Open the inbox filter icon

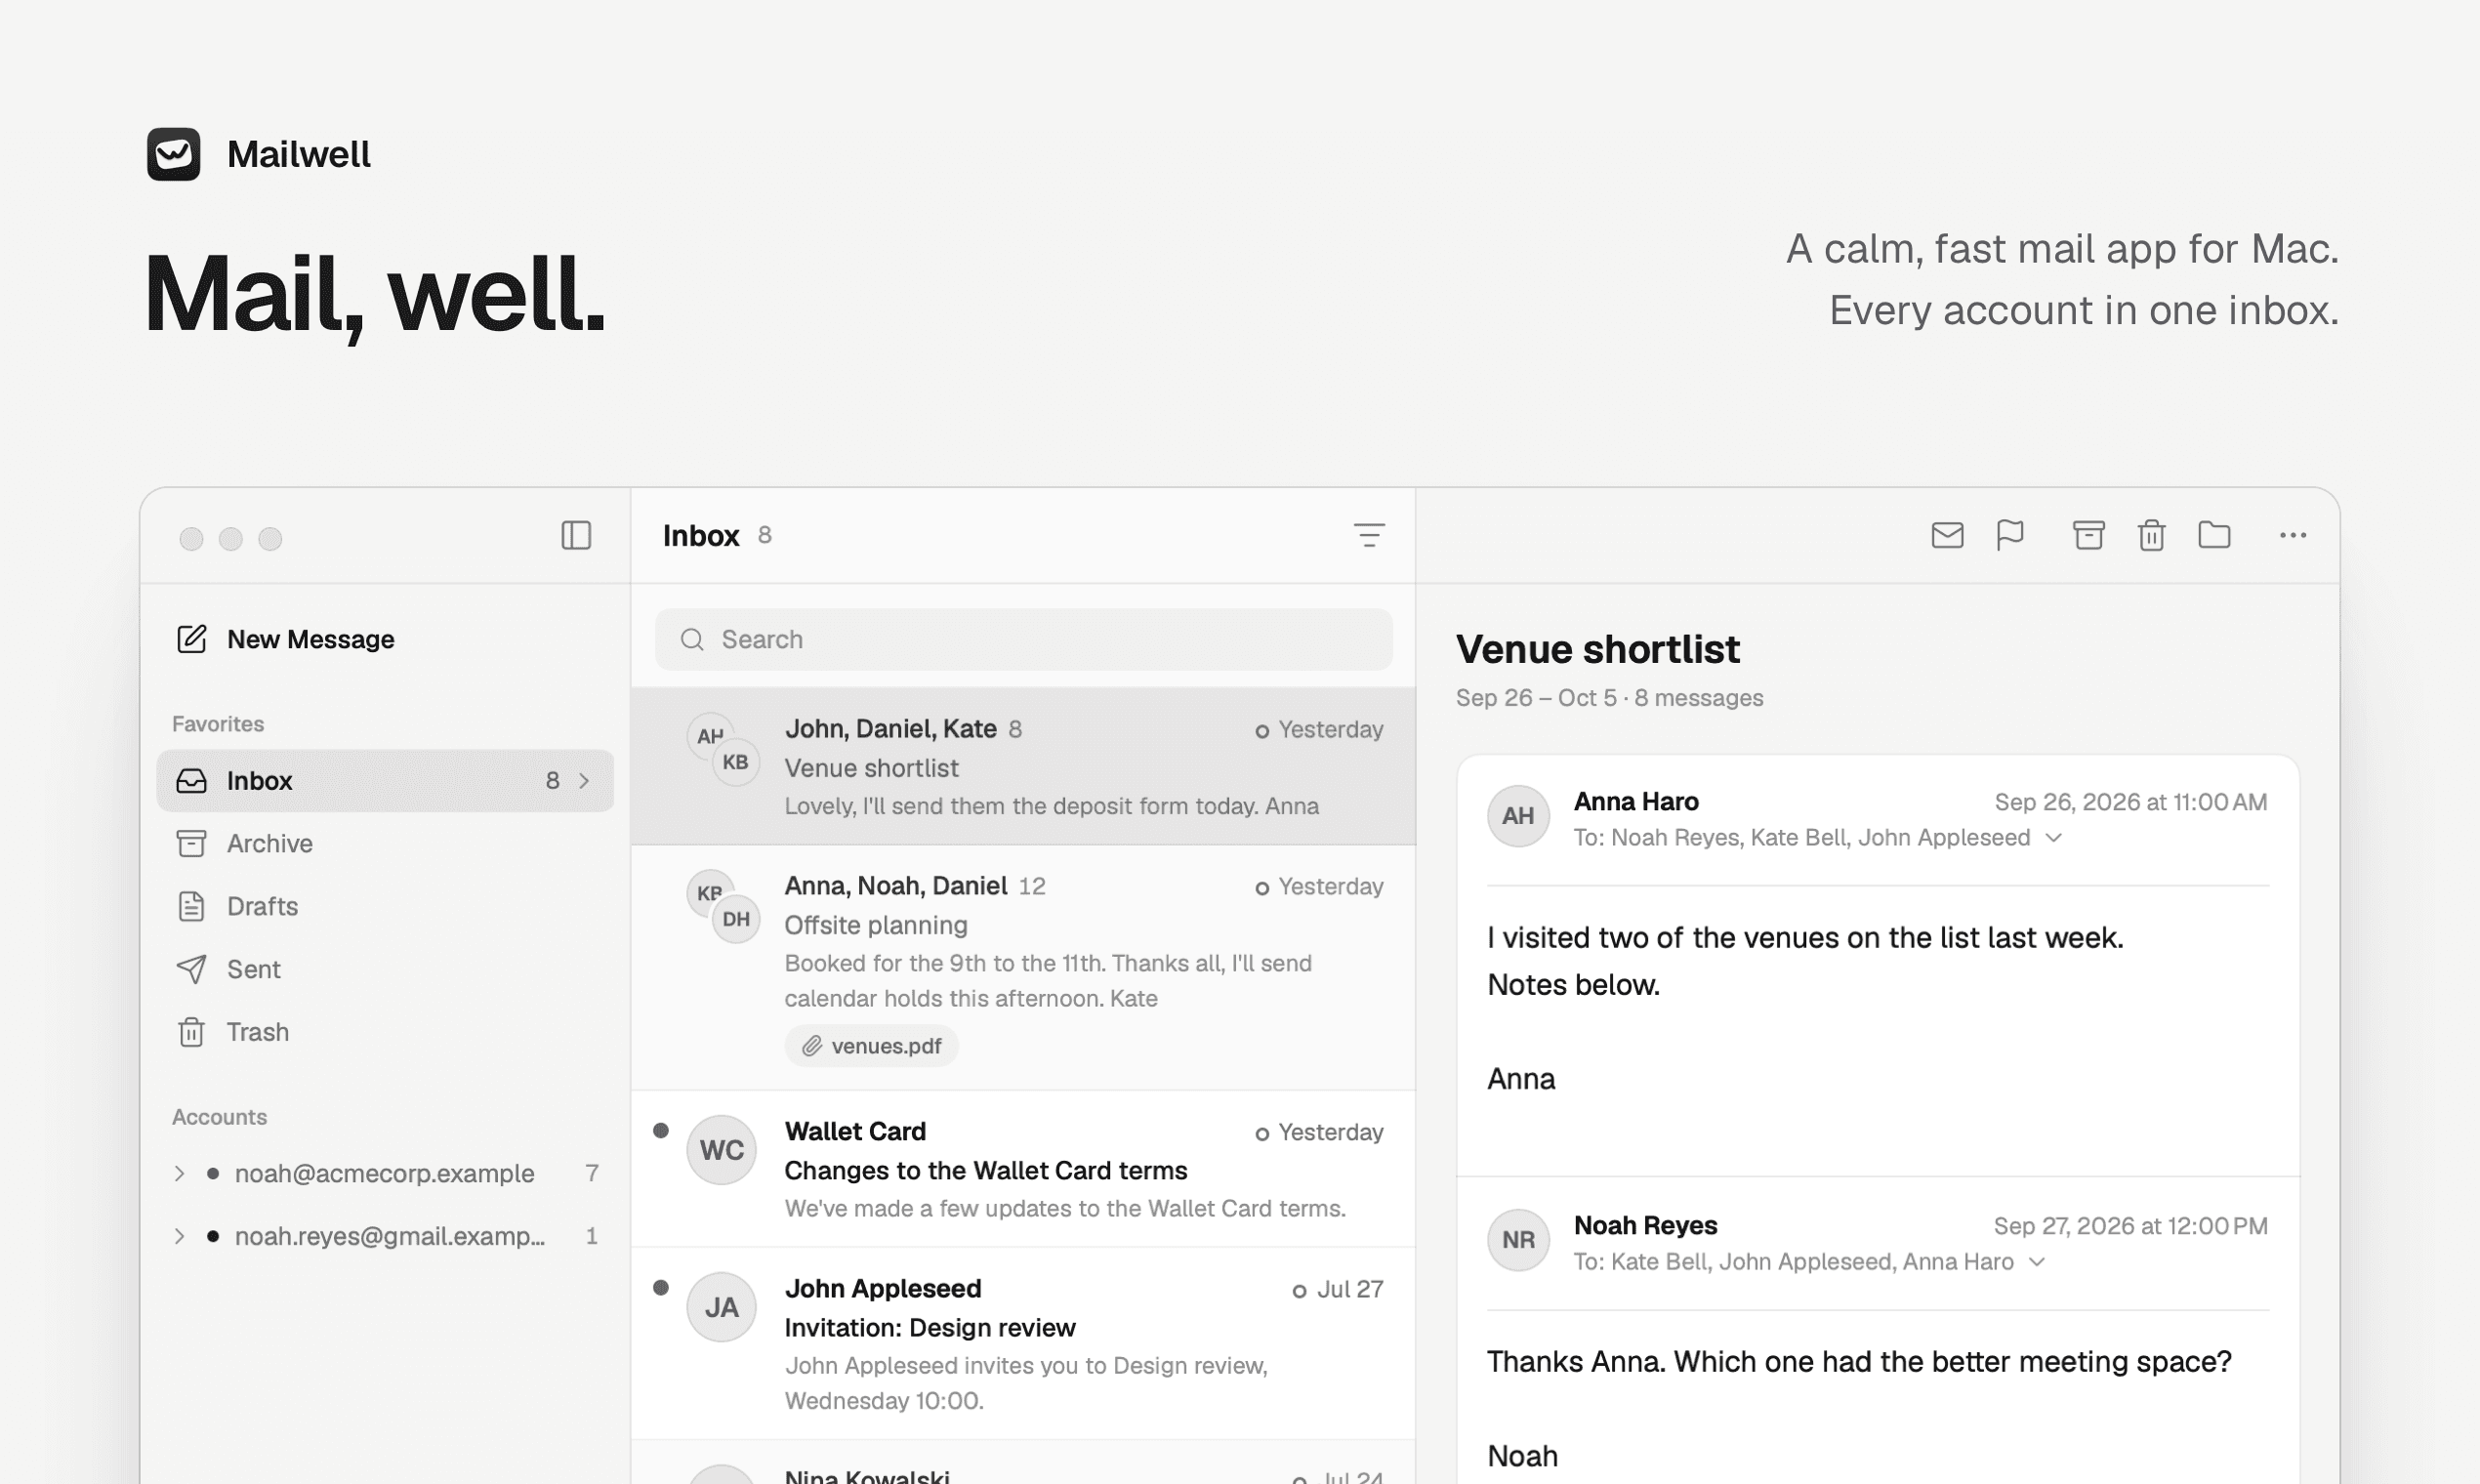click(x=1369, y=535)
